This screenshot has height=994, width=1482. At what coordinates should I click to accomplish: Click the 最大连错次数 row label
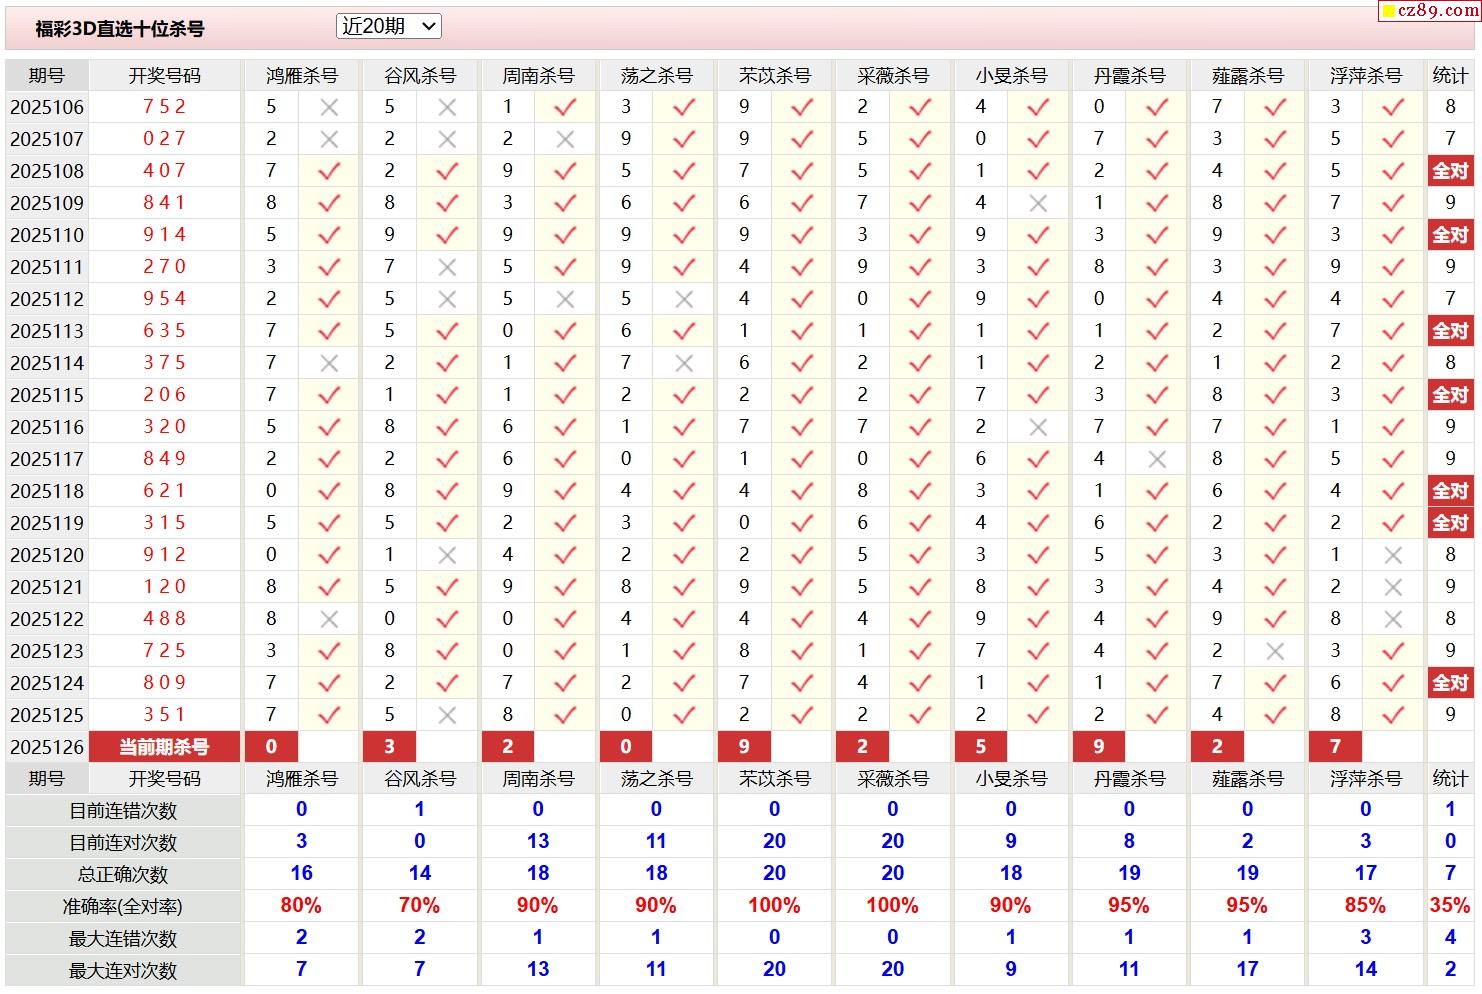pos(123,939)
